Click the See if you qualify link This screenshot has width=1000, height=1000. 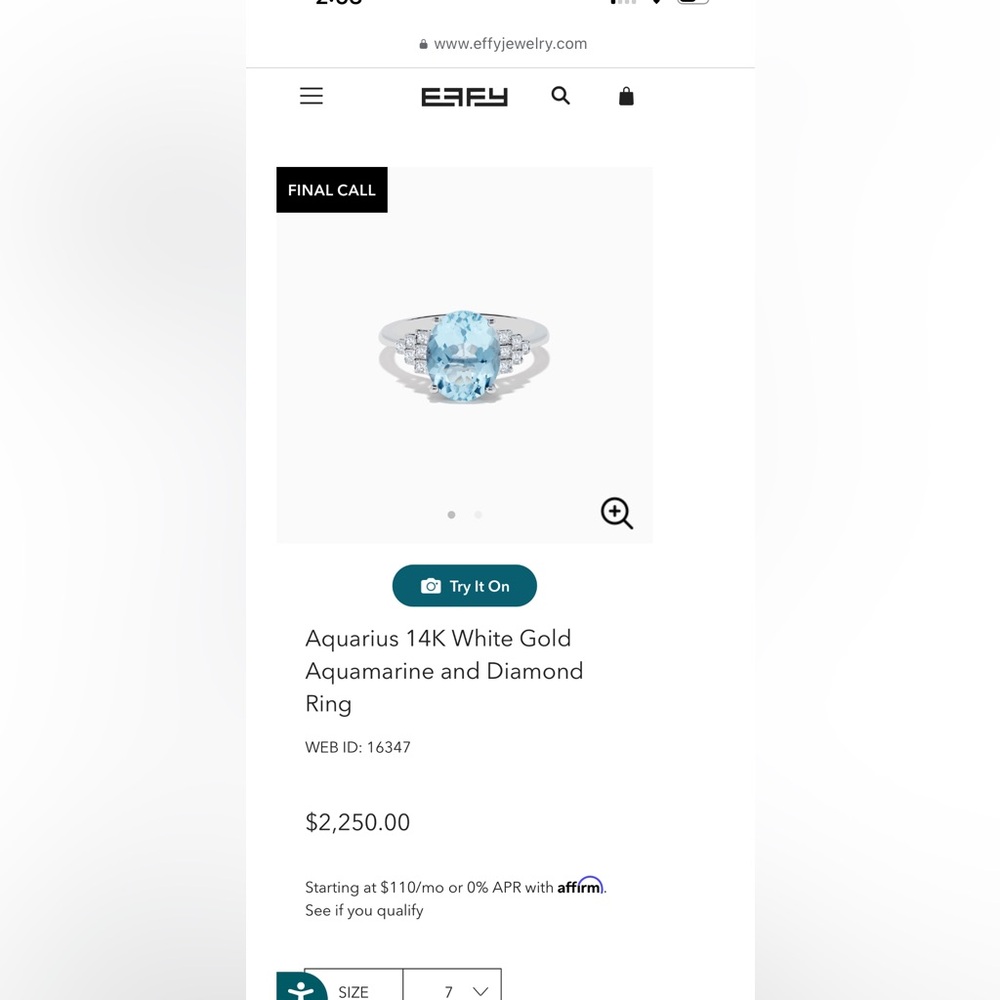click(x=364, y=910)
